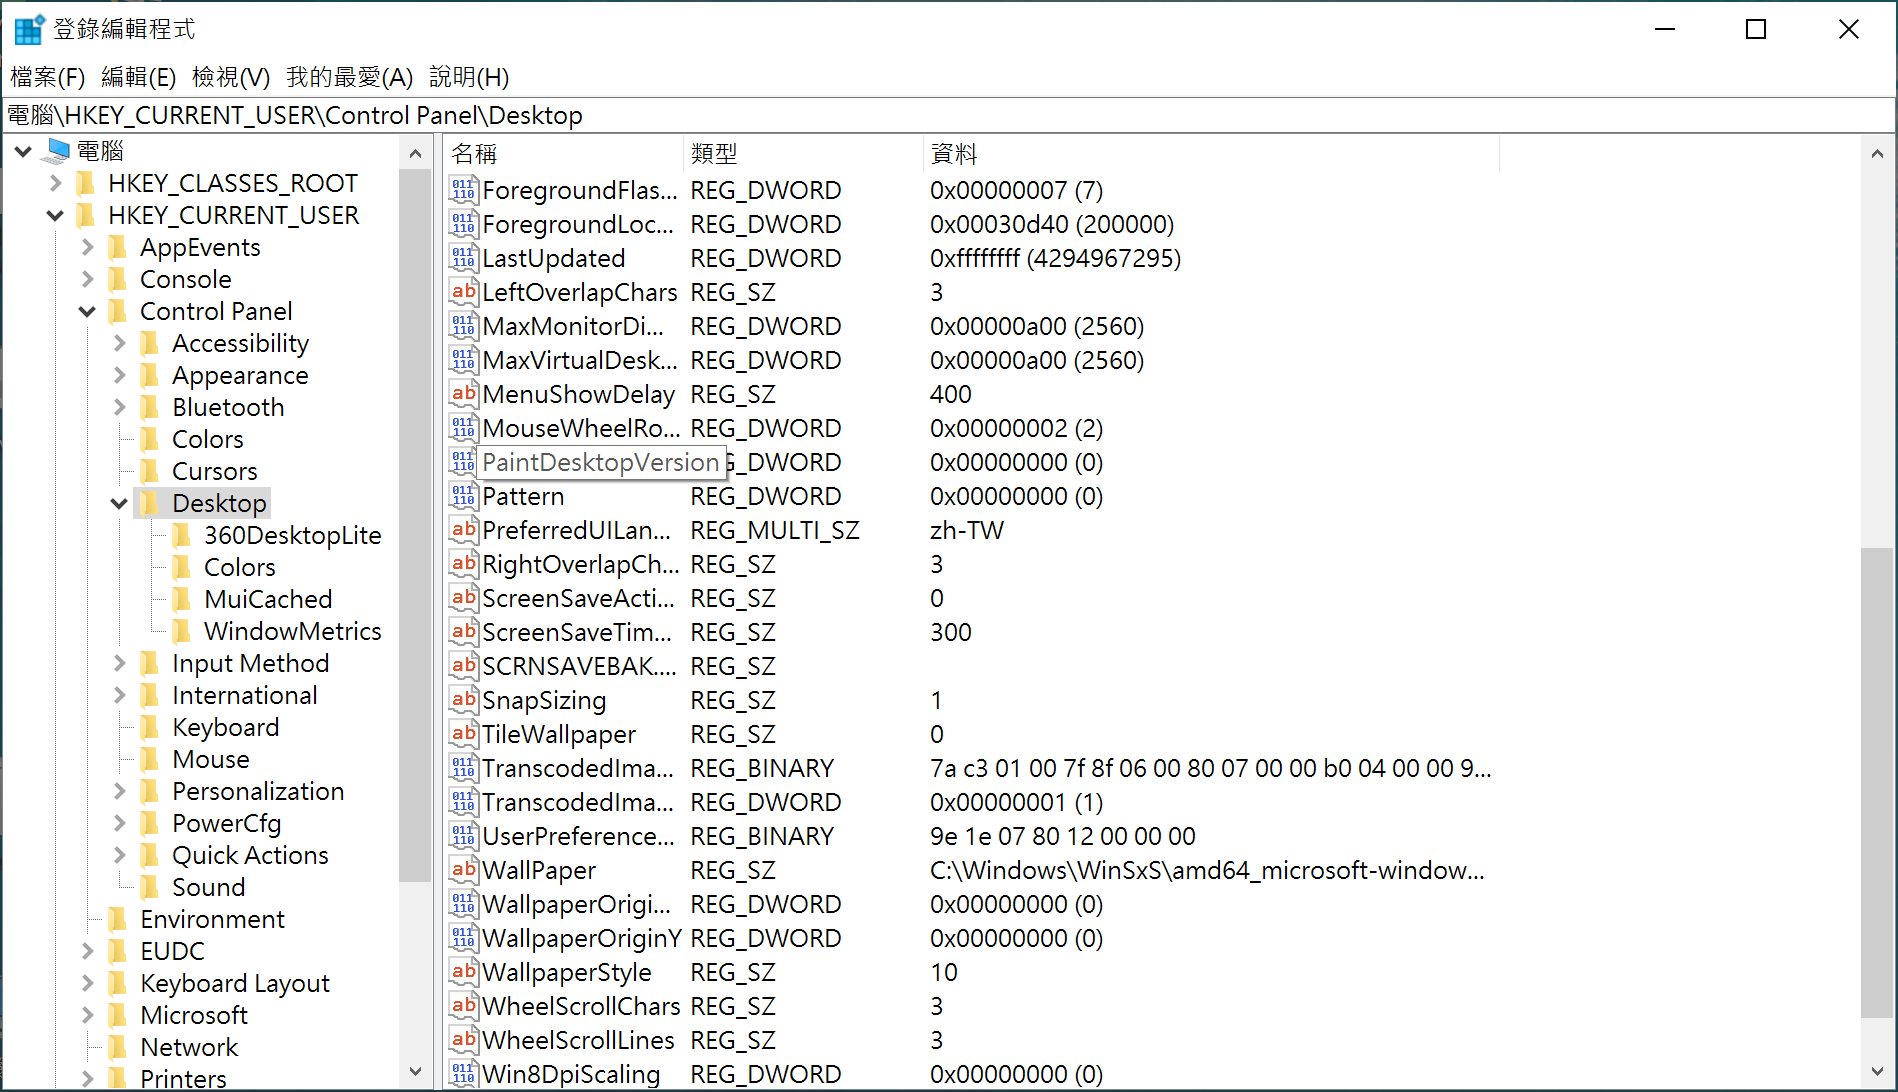Open the 檔案(F) menu

[47, 77]
